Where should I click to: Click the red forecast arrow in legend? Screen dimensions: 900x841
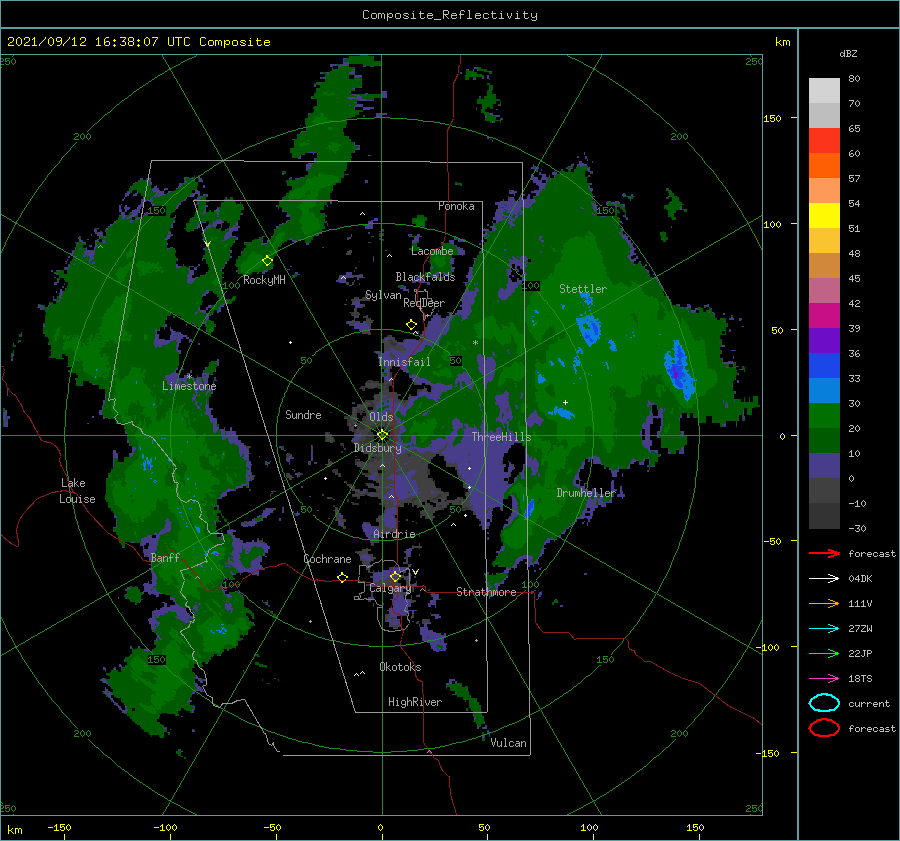tap(824, 553)
